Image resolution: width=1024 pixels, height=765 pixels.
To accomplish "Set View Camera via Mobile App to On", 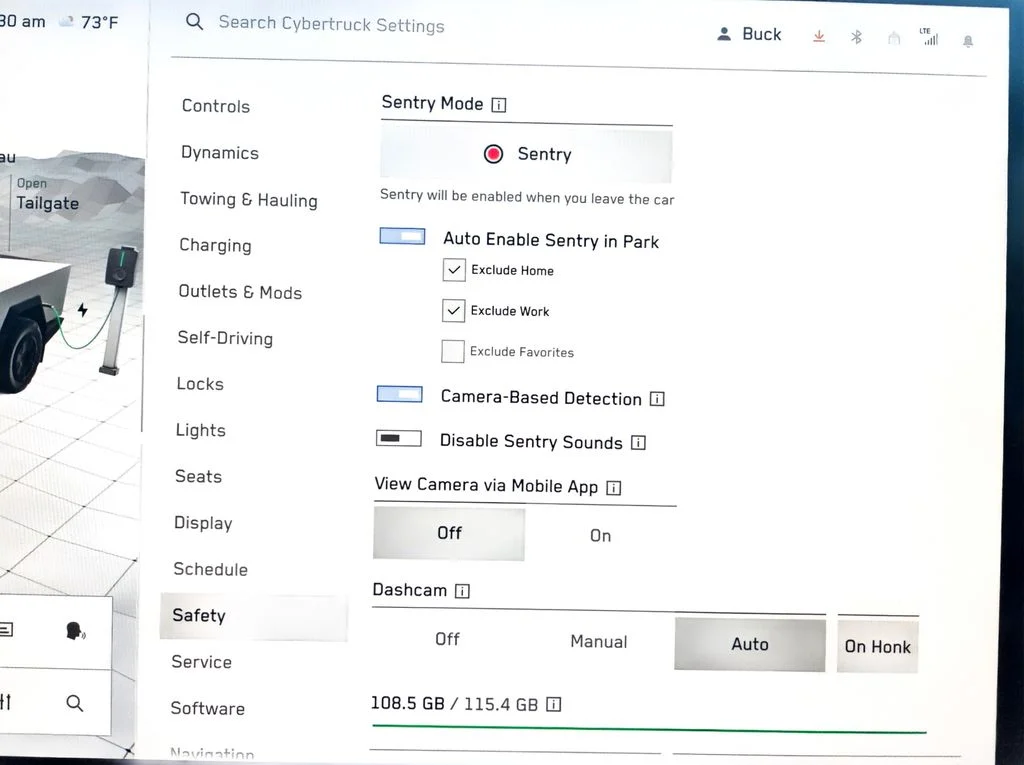I will click(x=600, y=536).
